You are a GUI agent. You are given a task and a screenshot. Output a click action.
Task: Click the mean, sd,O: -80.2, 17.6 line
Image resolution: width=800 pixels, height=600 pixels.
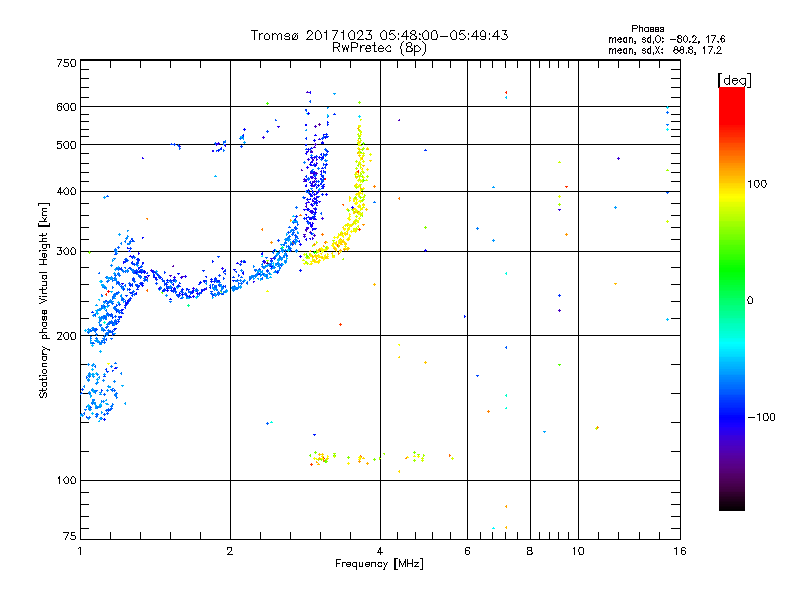(666, 39)
